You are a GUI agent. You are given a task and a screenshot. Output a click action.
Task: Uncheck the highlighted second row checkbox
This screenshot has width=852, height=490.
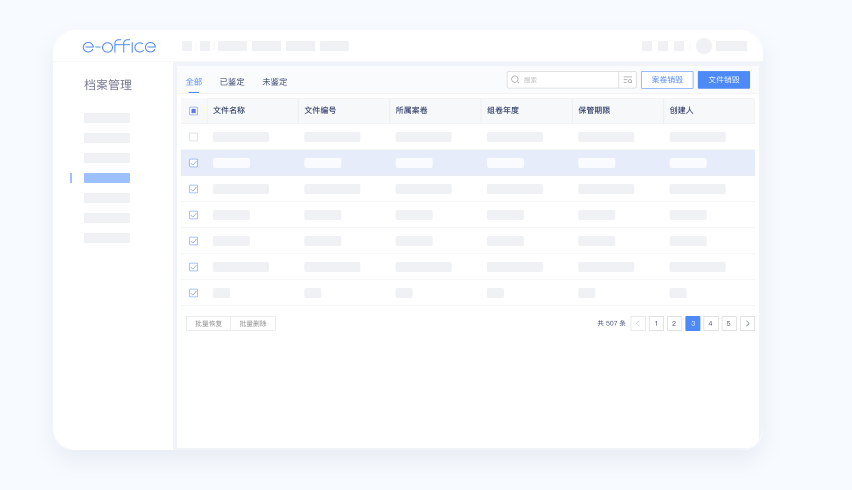[193, 163]
